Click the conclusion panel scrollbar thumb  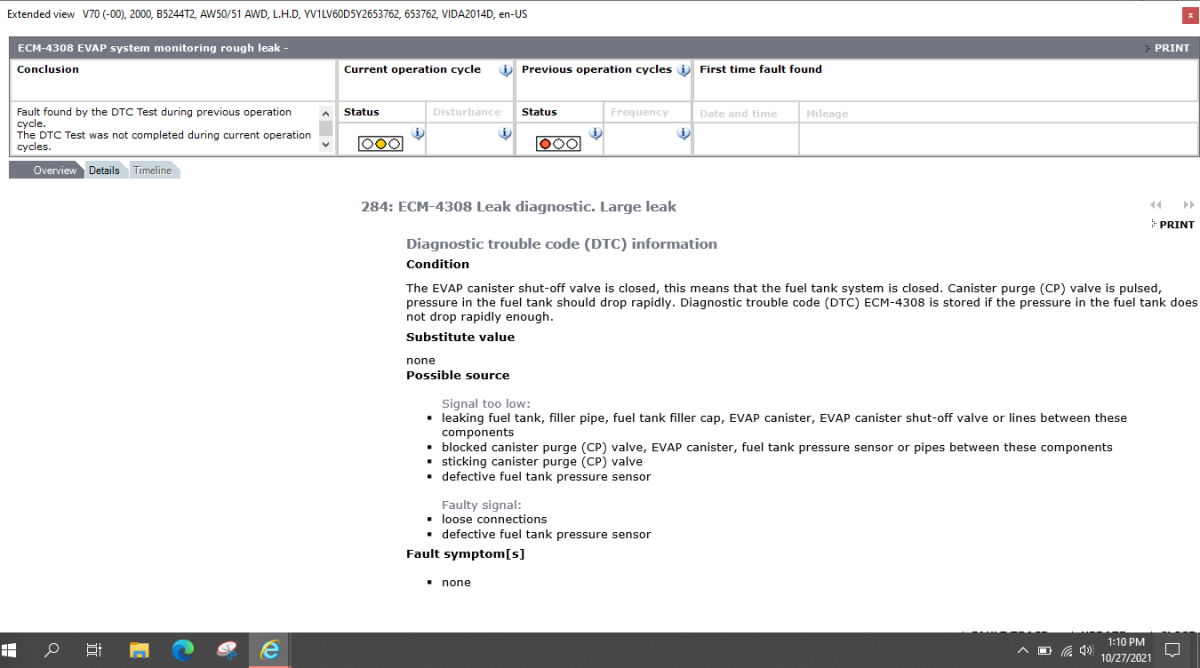pos(324,127)
